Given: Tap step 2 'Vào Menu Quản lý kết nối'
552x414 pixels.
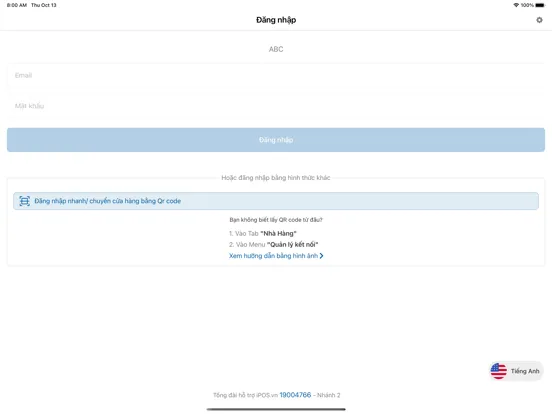Looking at the screenshot, I should [x=274, y=244].
